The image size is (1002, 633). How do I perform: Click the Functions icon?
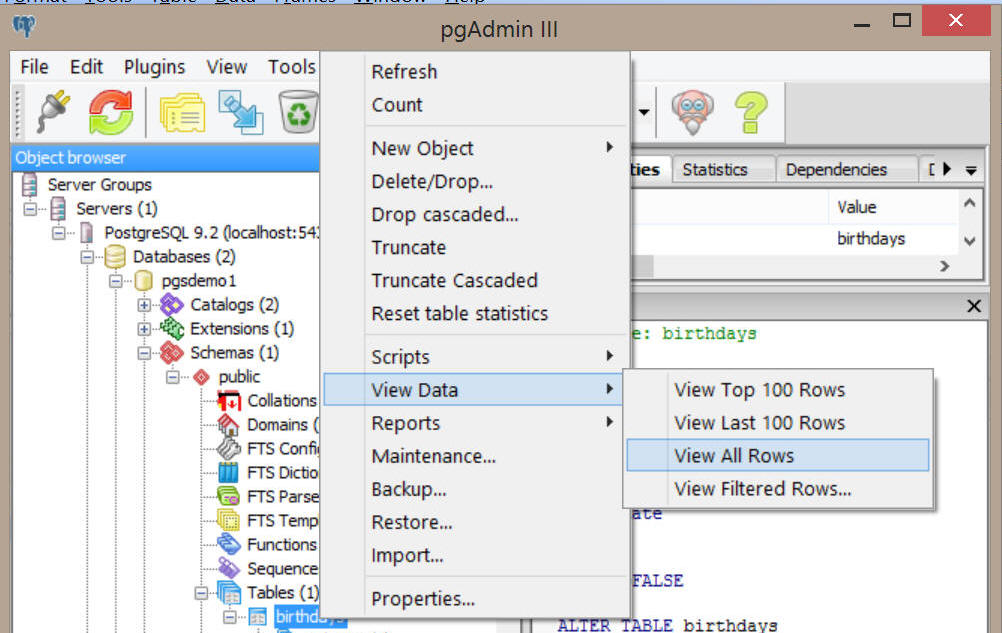click(229, 545)
